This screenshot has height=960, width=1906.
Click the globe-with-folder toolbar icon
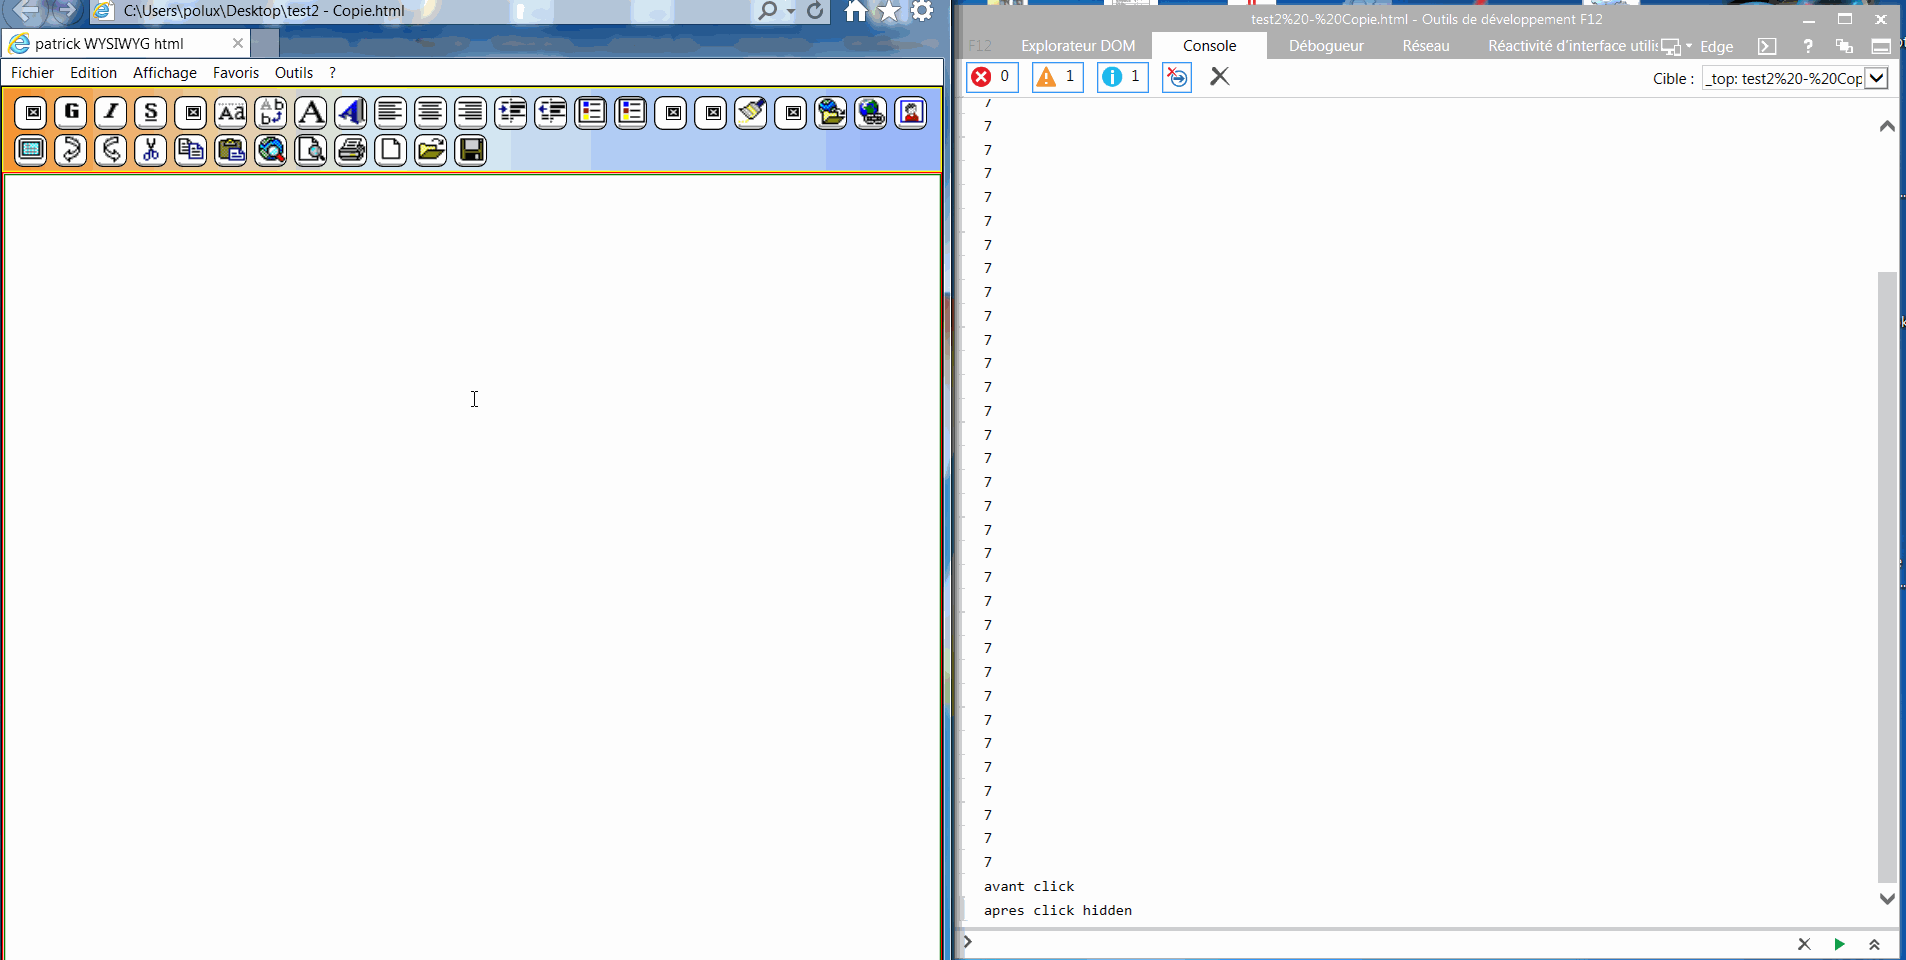click(x=831, y=113)
